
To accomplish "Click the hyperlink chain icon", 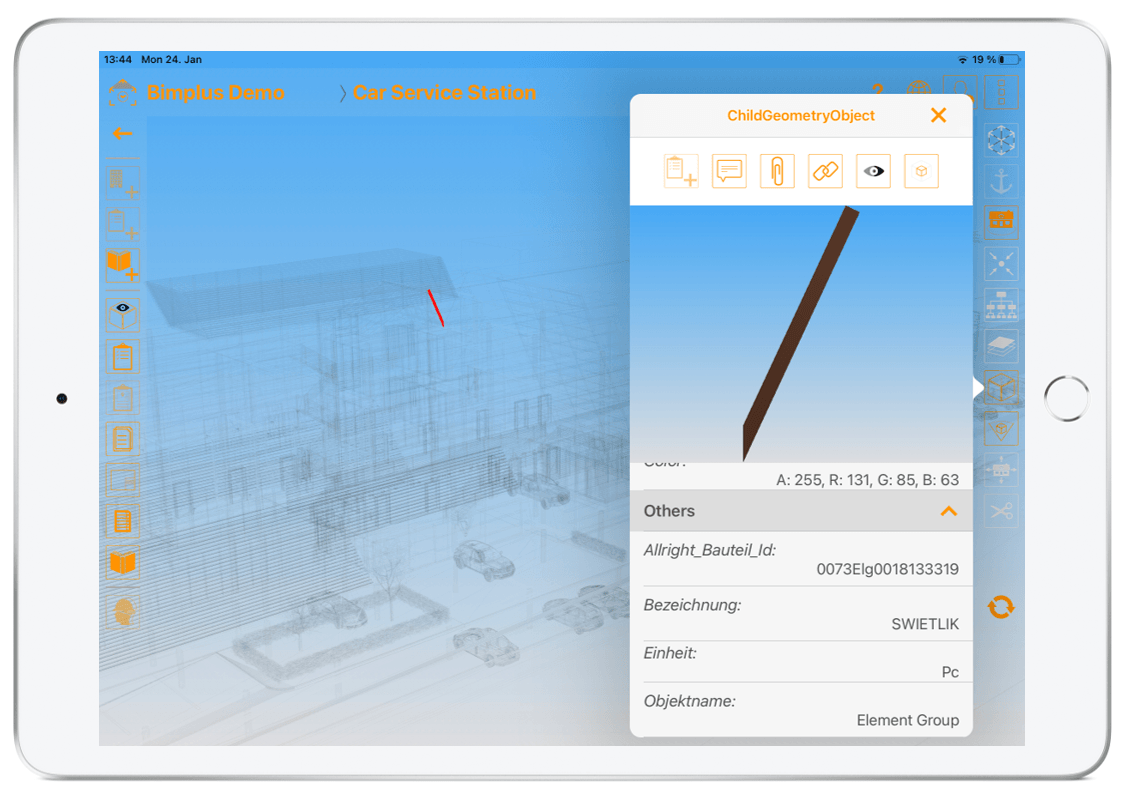I will (825, 171).
